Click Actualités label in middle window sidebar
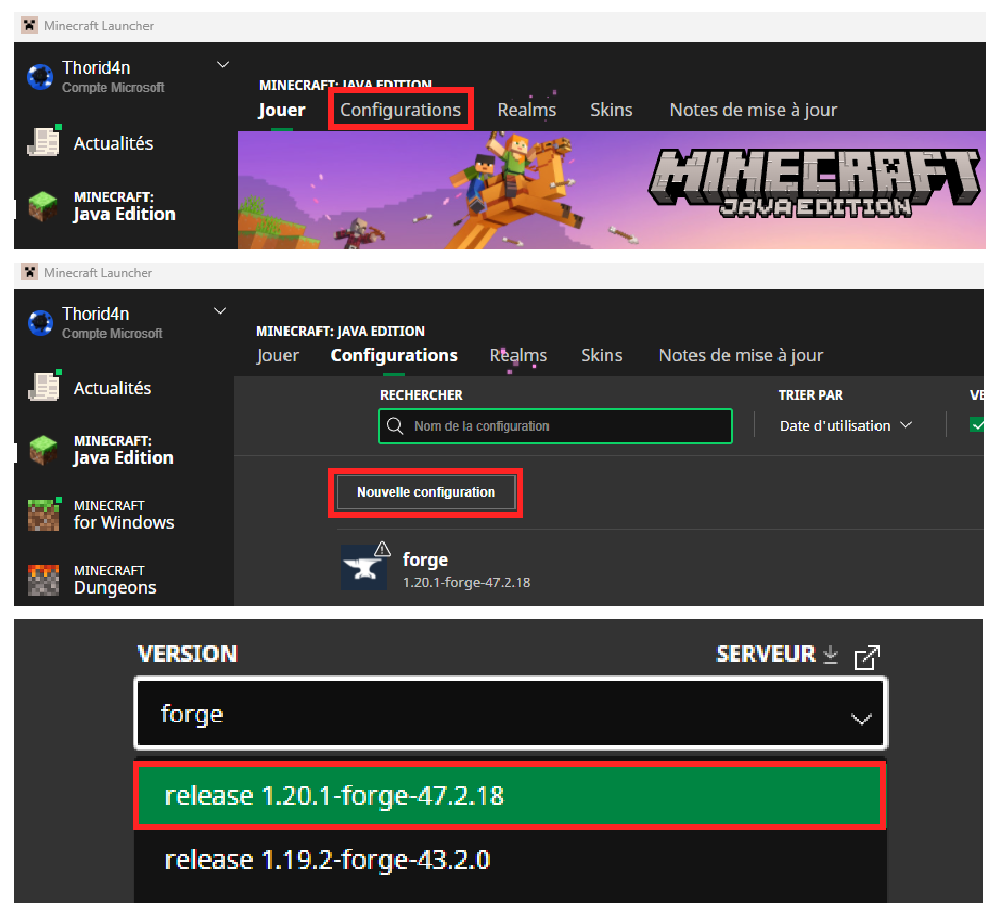The width and height of the screenshot is (1000, 919). coord(112,388)
